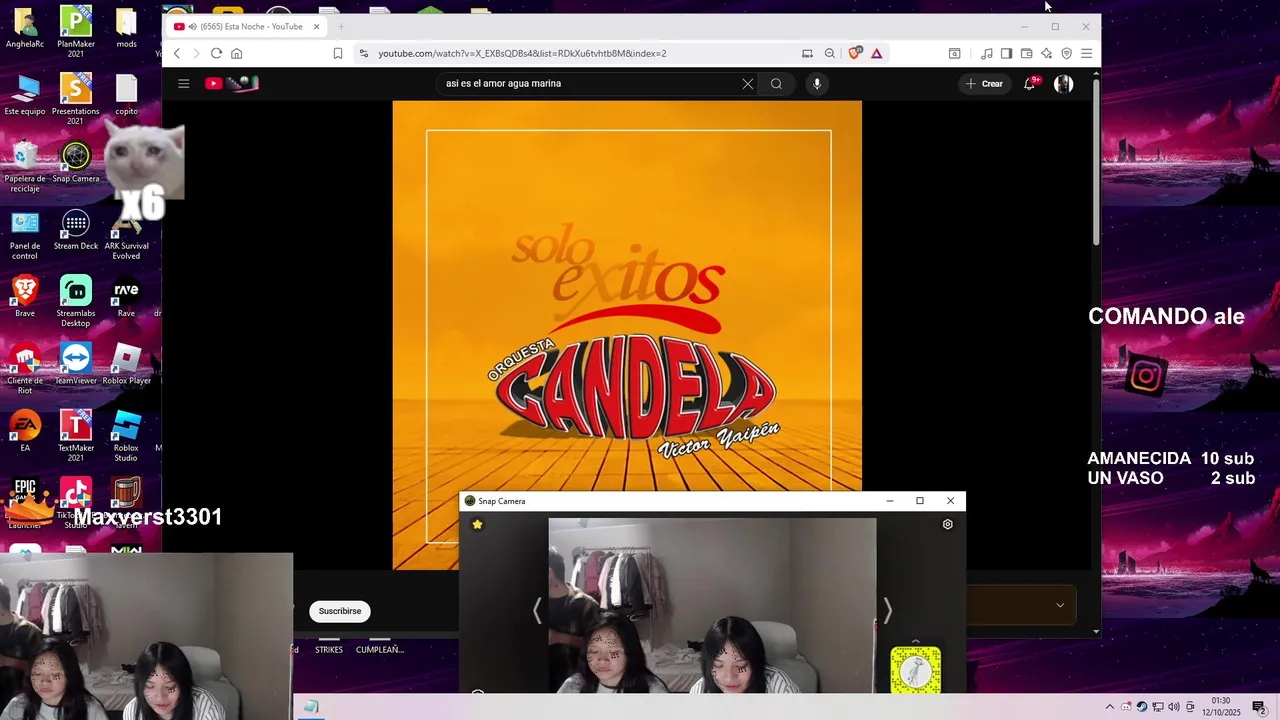Click the Crear button on YouTube
The image size is (1280, 720).
pos(984,84)
